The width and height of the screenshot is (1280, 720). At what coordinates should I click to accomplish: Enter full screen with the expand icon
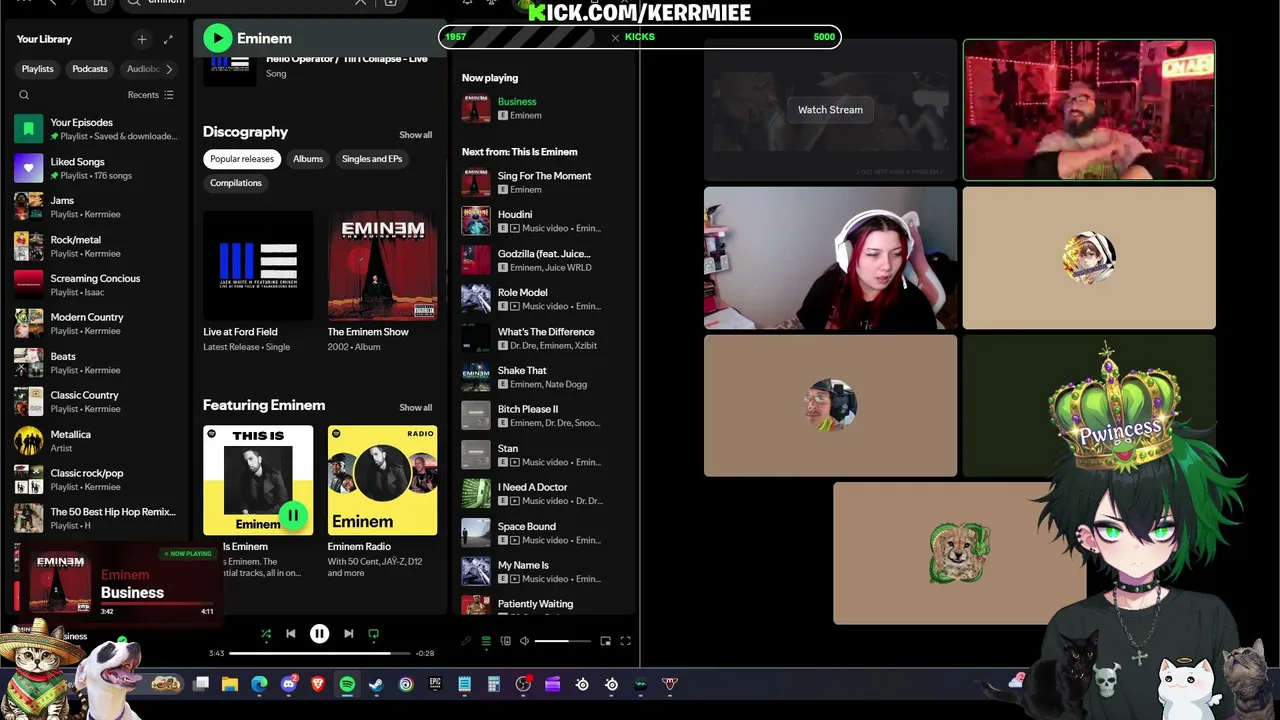tap(625, 641)
